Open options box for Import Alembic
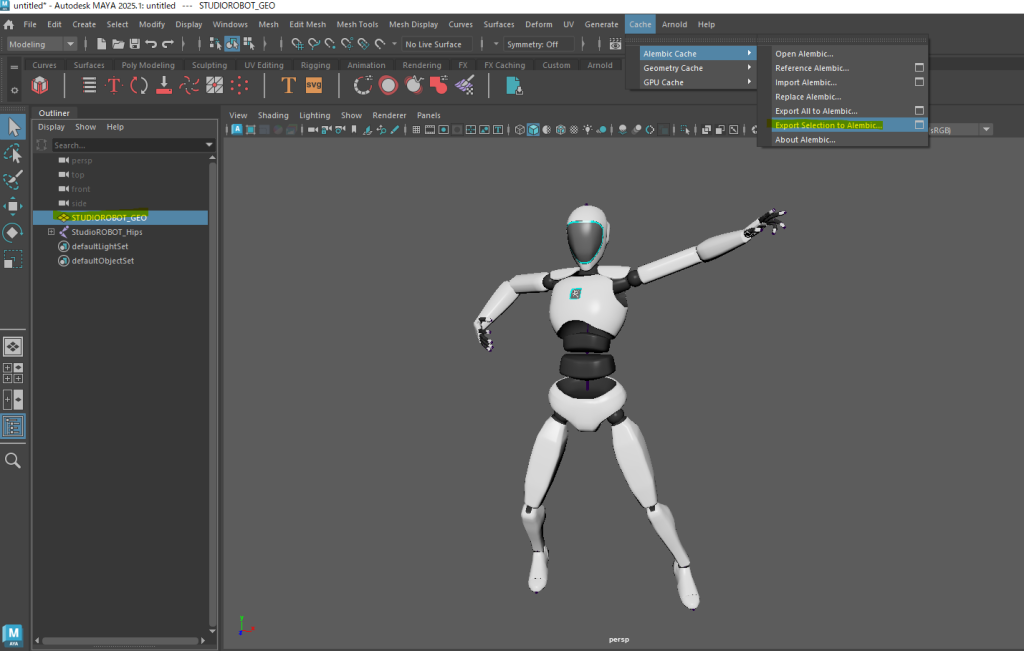1024x651 pixels. 919,82
